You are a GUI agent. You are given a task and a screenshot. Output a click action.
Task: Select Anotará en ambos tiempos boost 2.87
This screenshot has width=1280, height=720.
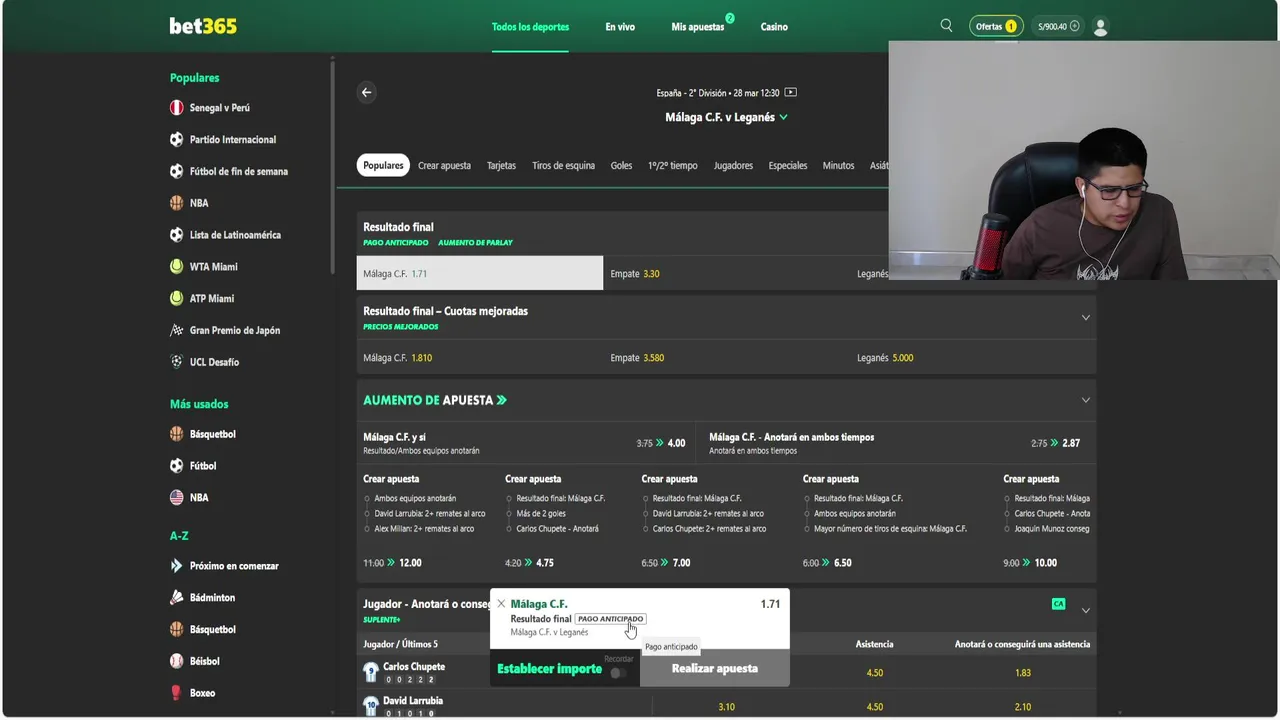(895, 443)
